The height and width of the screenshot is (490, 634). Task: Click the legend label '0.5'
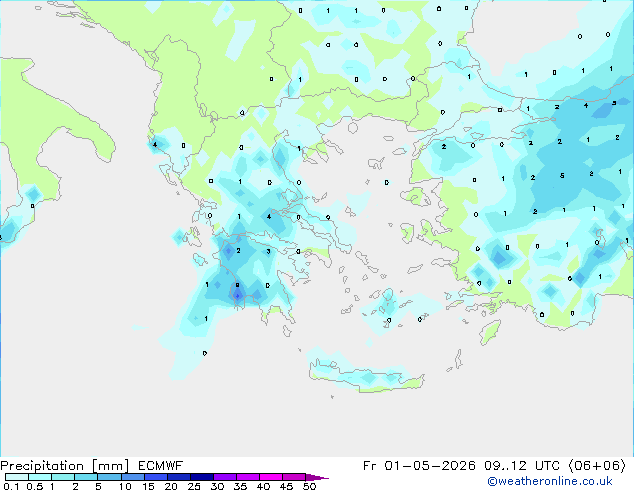(35, 486)
